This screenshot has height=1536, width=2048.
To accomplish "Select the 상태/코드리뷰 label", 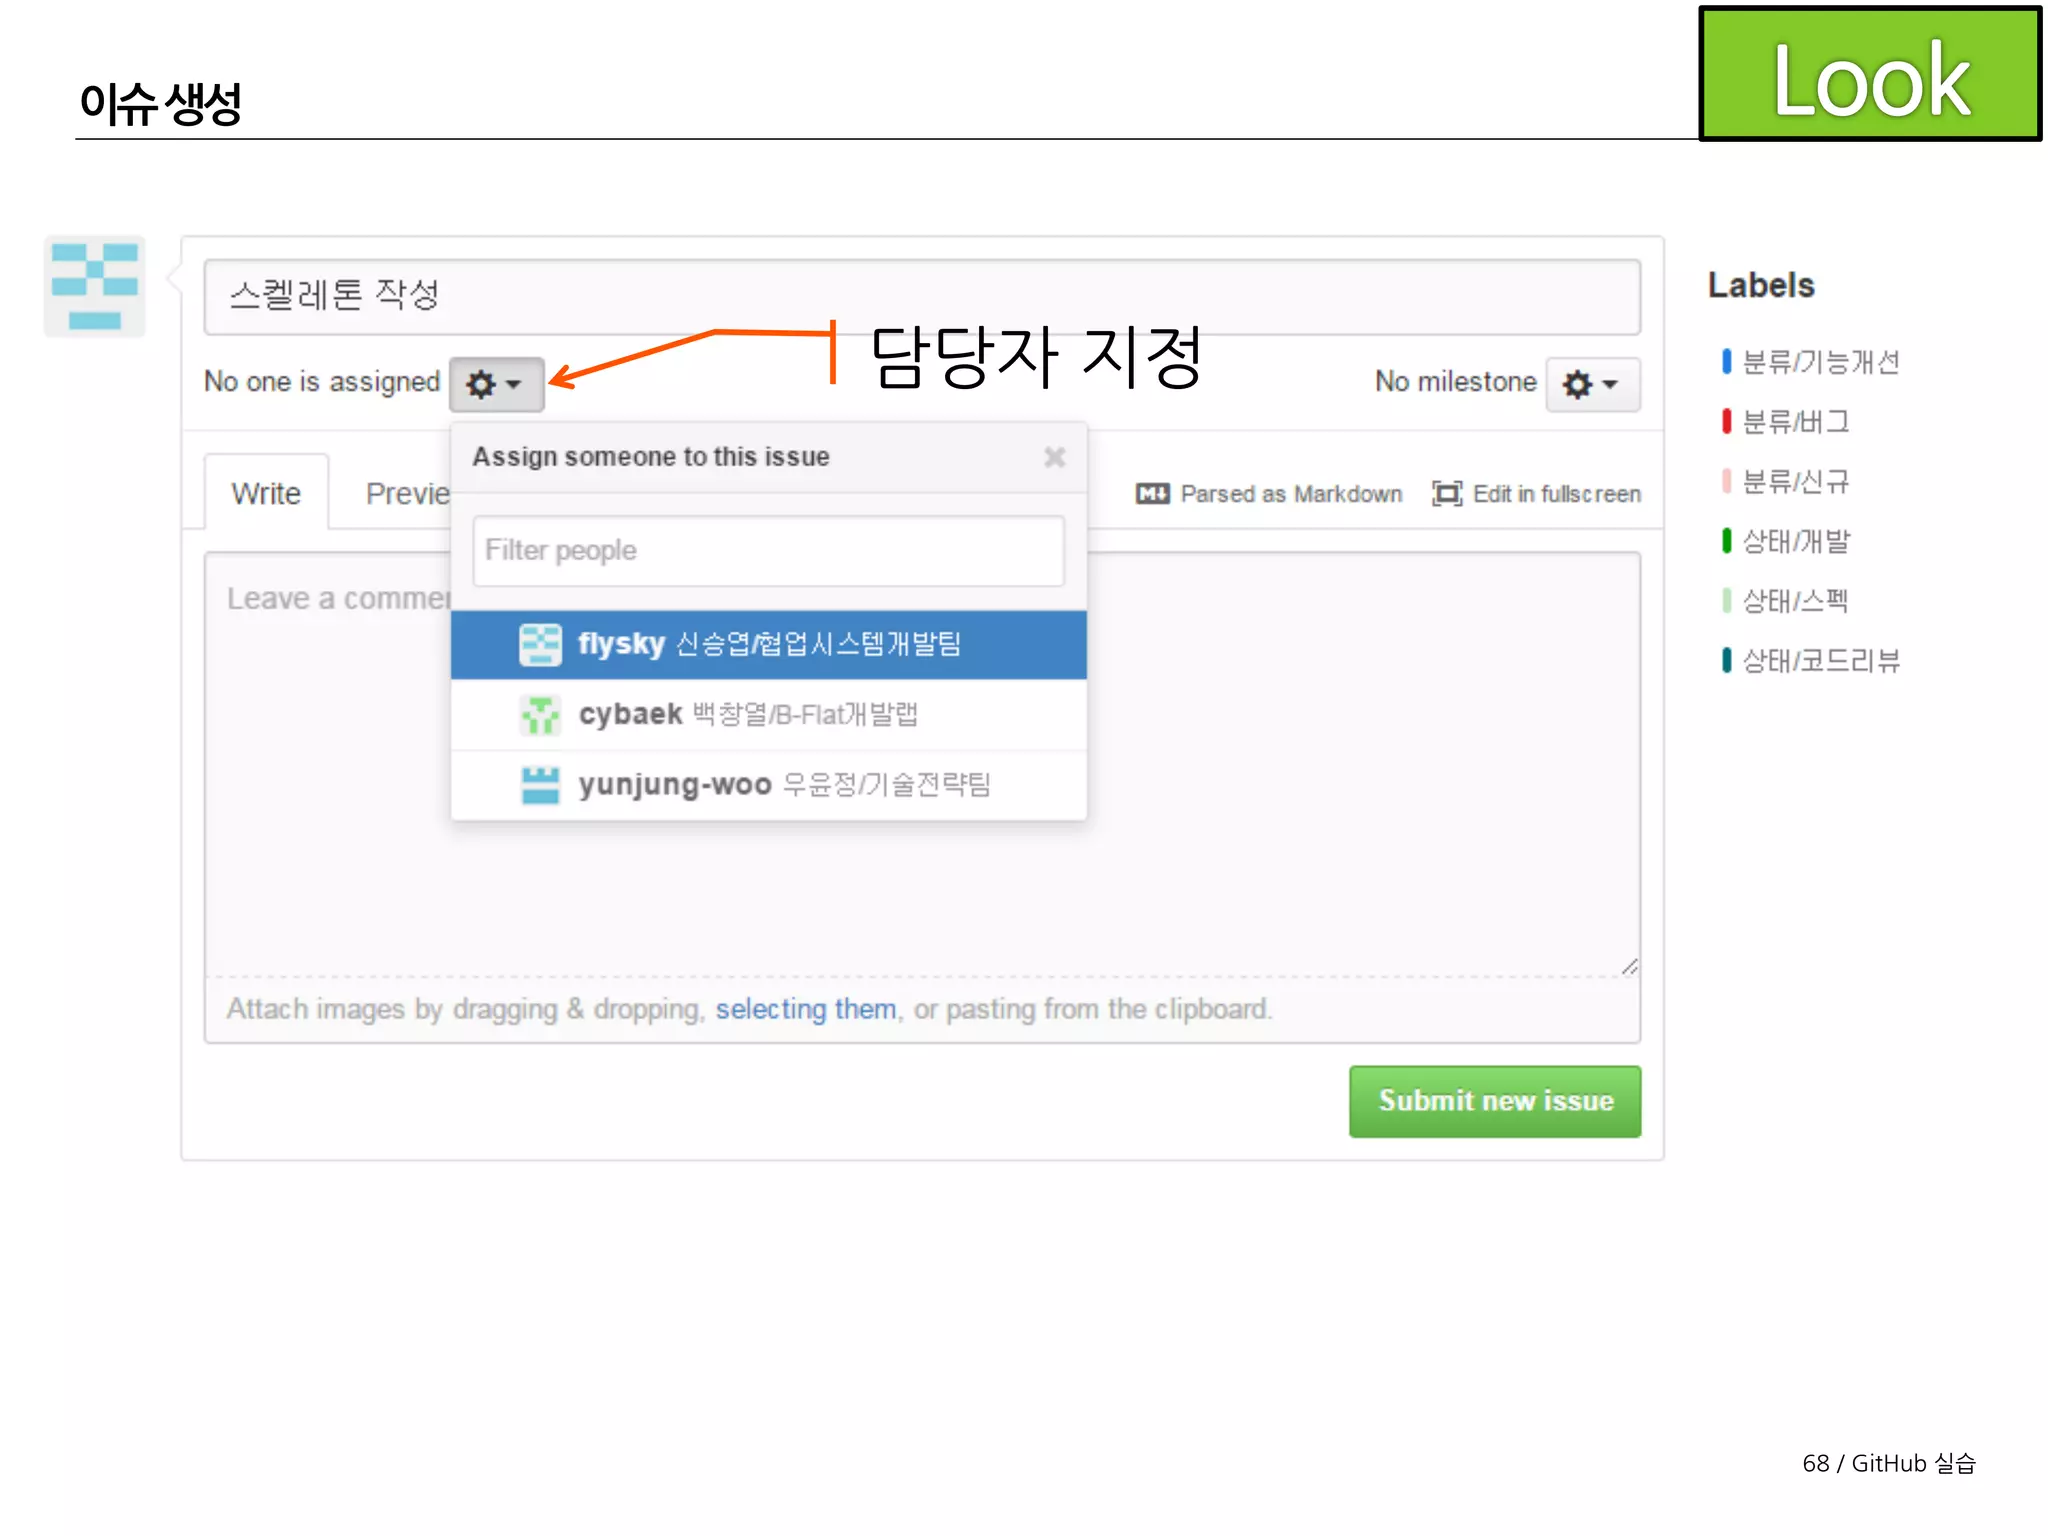I will [1820, 661].
